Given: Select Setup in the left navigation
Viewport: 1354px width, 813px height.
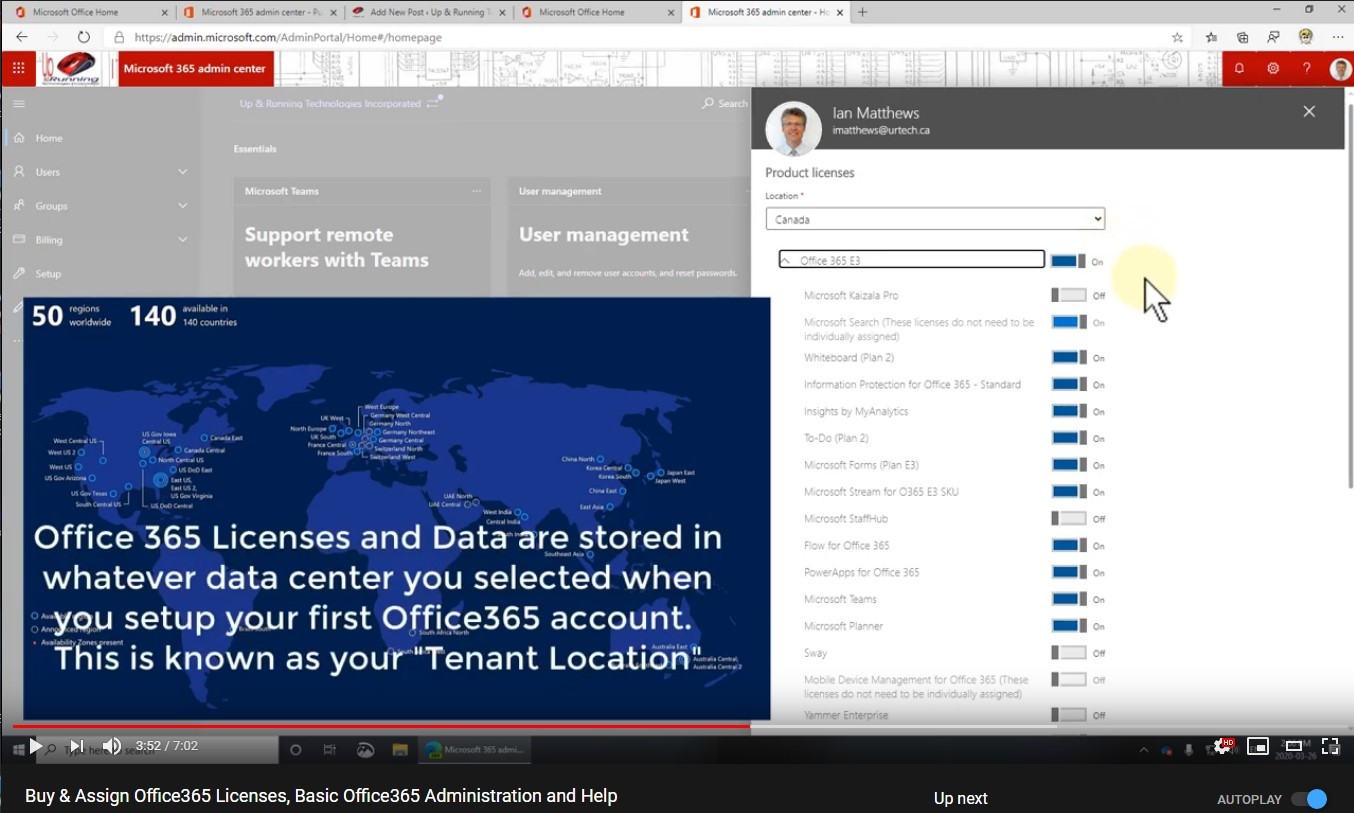Looking at the screenshot, I should [48, 274].
